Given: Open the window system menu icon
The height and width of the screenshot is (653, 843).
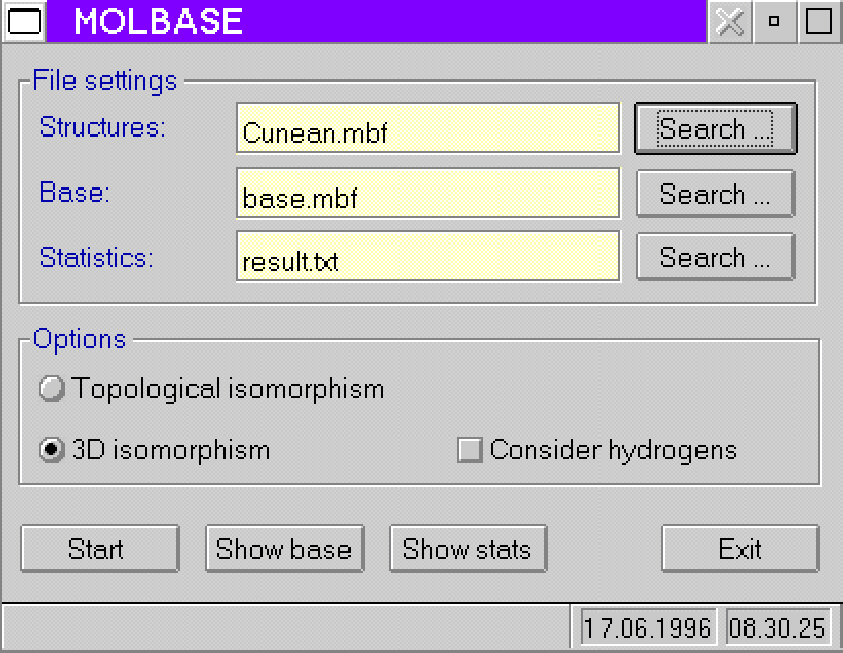Looking at the screenshot, I should (x=23, y=21).
